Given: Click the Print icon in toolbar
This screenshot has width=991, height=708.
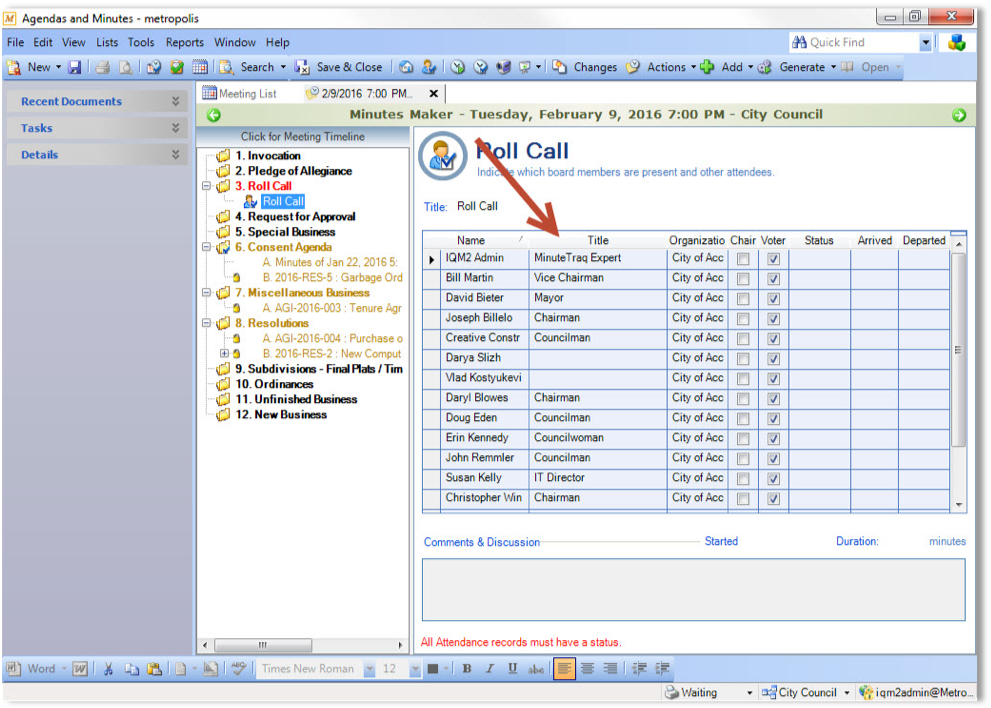Looking at the screenshot, I should [102, 67].
